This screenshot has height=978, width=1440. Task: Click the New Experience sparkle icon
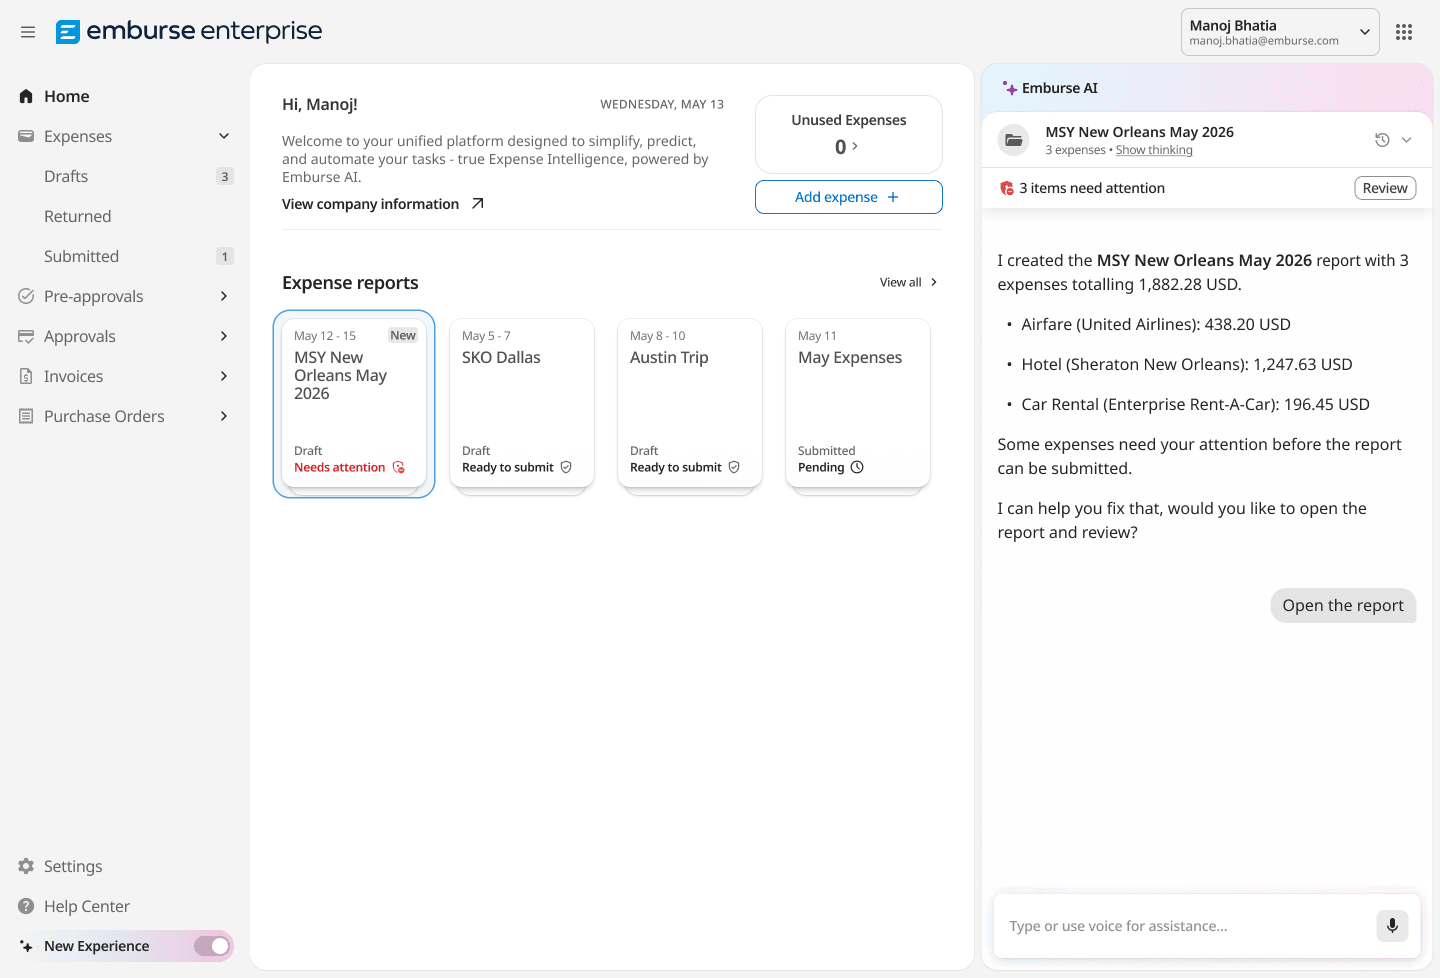pyautogui.click(x=26, y=946)
